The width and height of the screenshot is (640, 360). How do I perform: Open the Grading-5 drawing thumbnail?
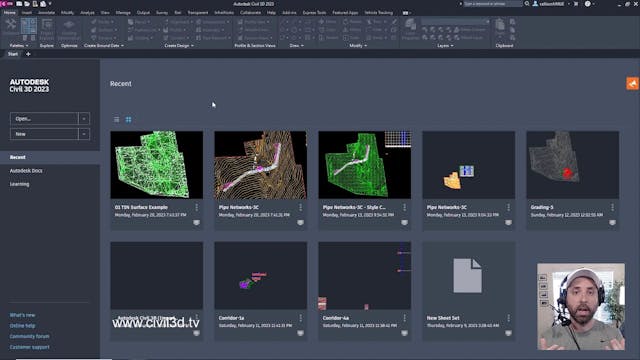573,165
